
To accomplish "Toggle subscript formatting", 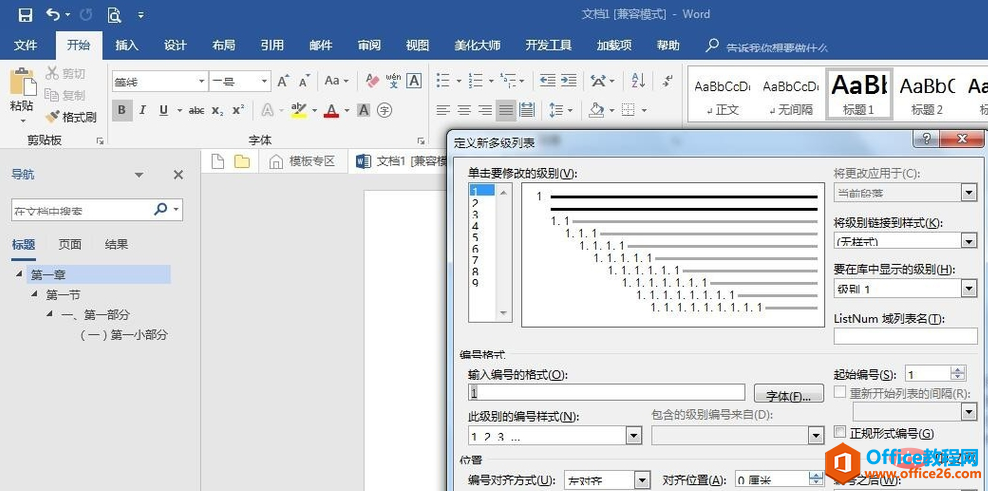I will (x=217, y=110).
